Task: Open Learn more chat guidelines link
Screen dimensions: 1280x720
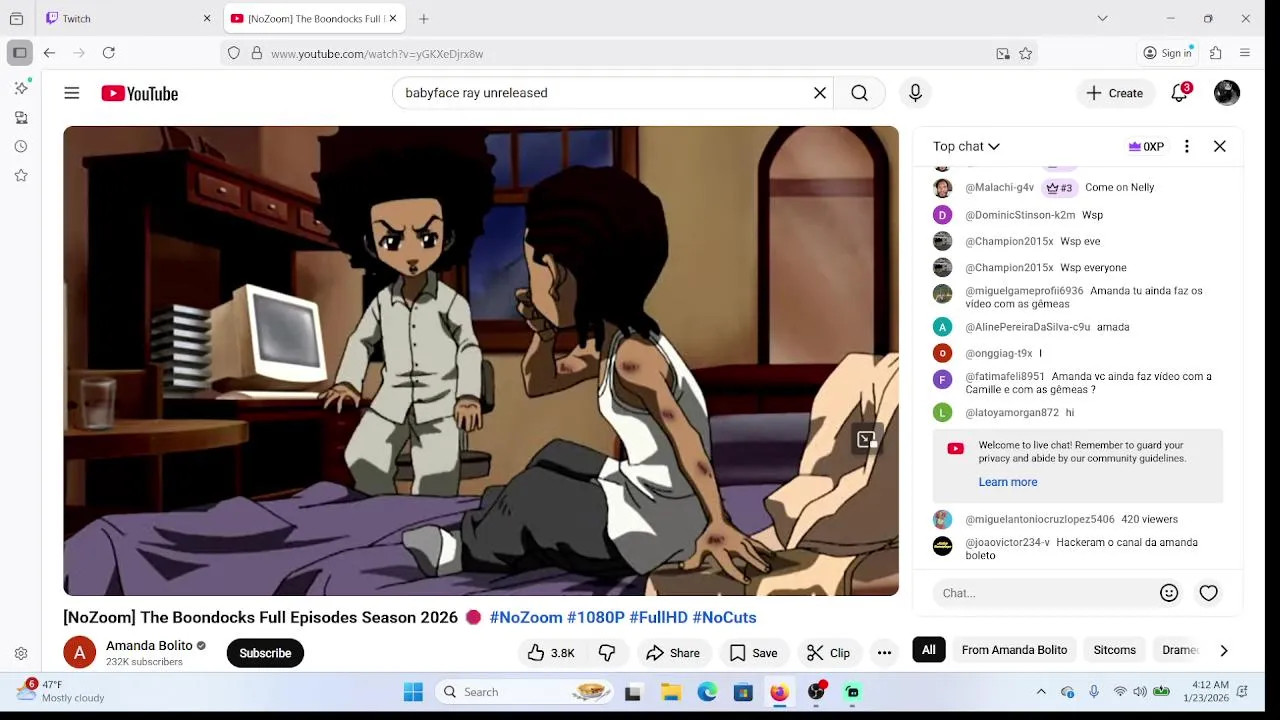Action: (1008, 482)
